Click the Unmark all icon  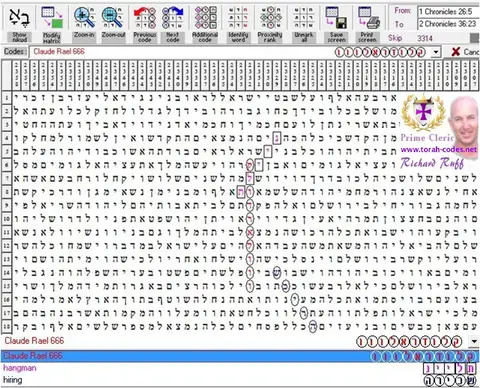point(304,18)
